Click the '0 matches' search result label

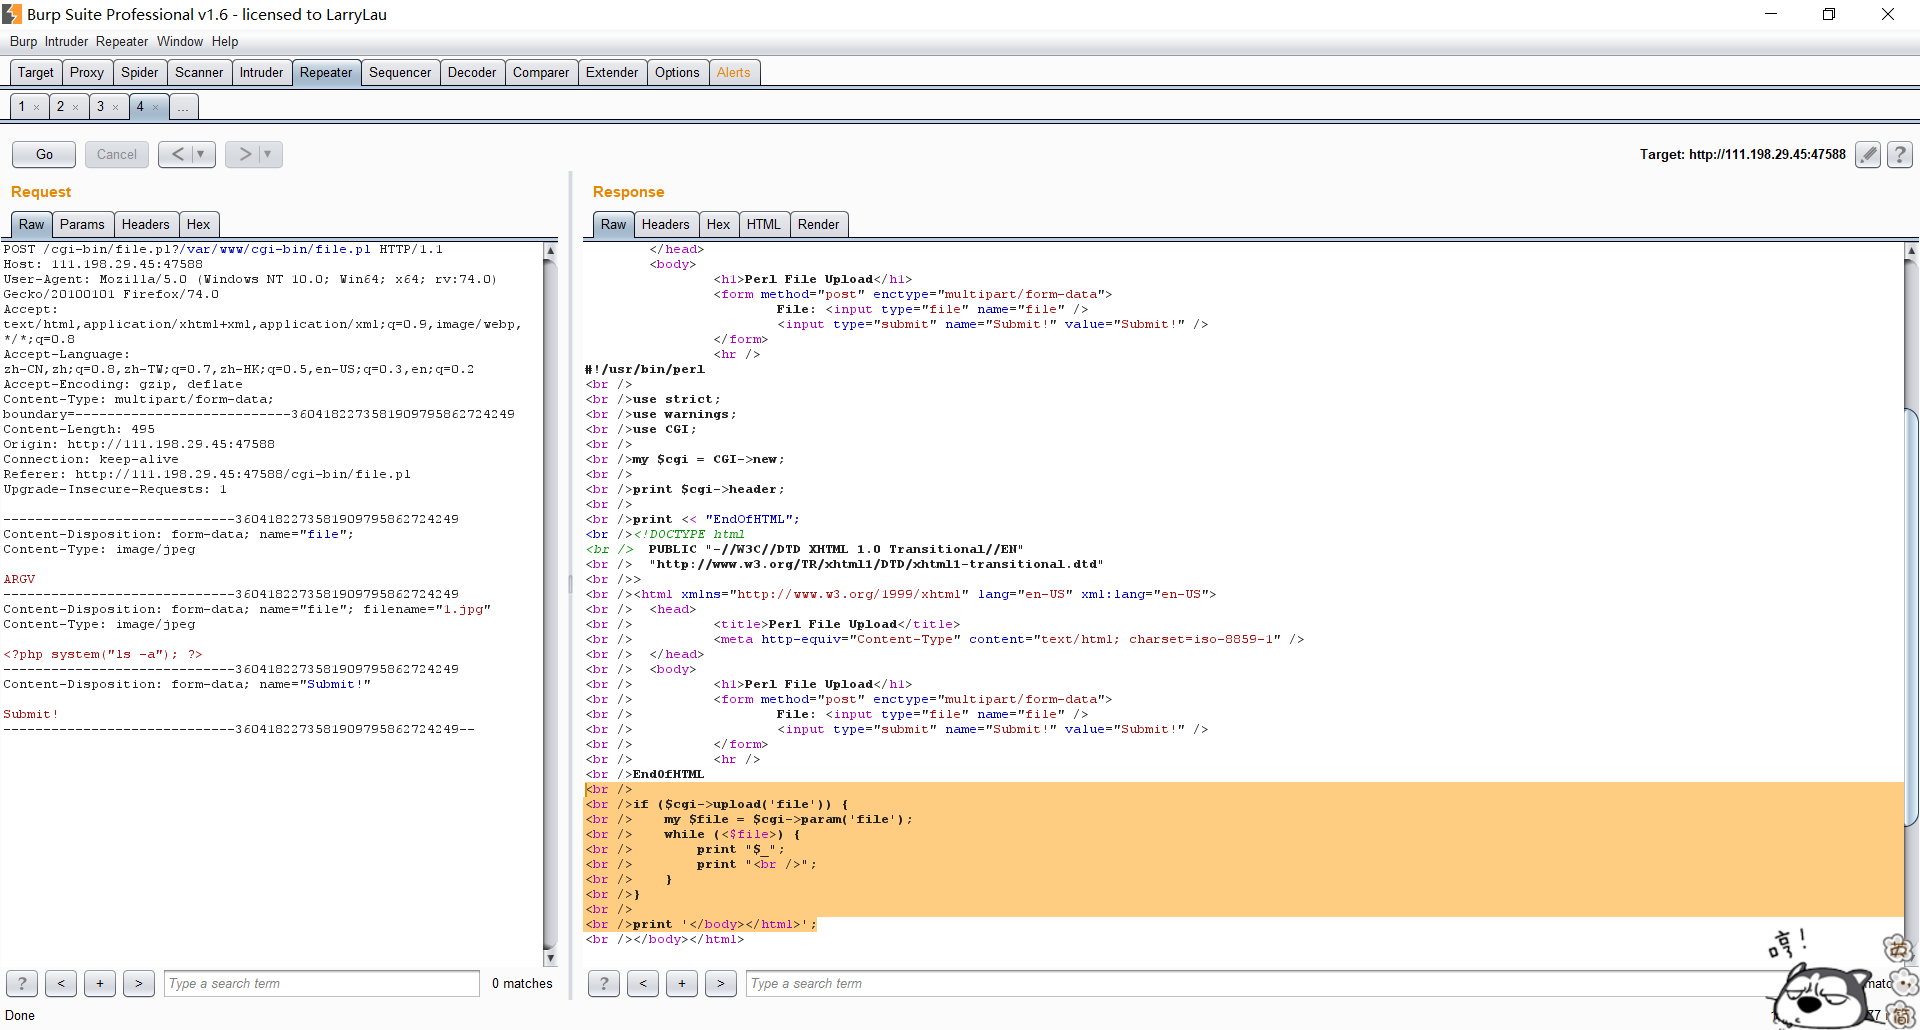tap(522, 983)
